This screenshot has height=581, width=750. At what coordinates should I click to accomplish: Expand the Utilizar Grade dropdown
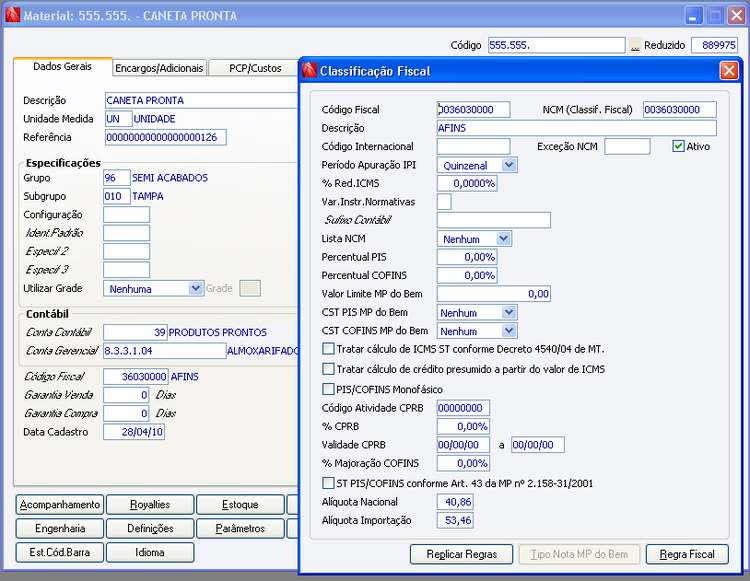tap(195, 288)
